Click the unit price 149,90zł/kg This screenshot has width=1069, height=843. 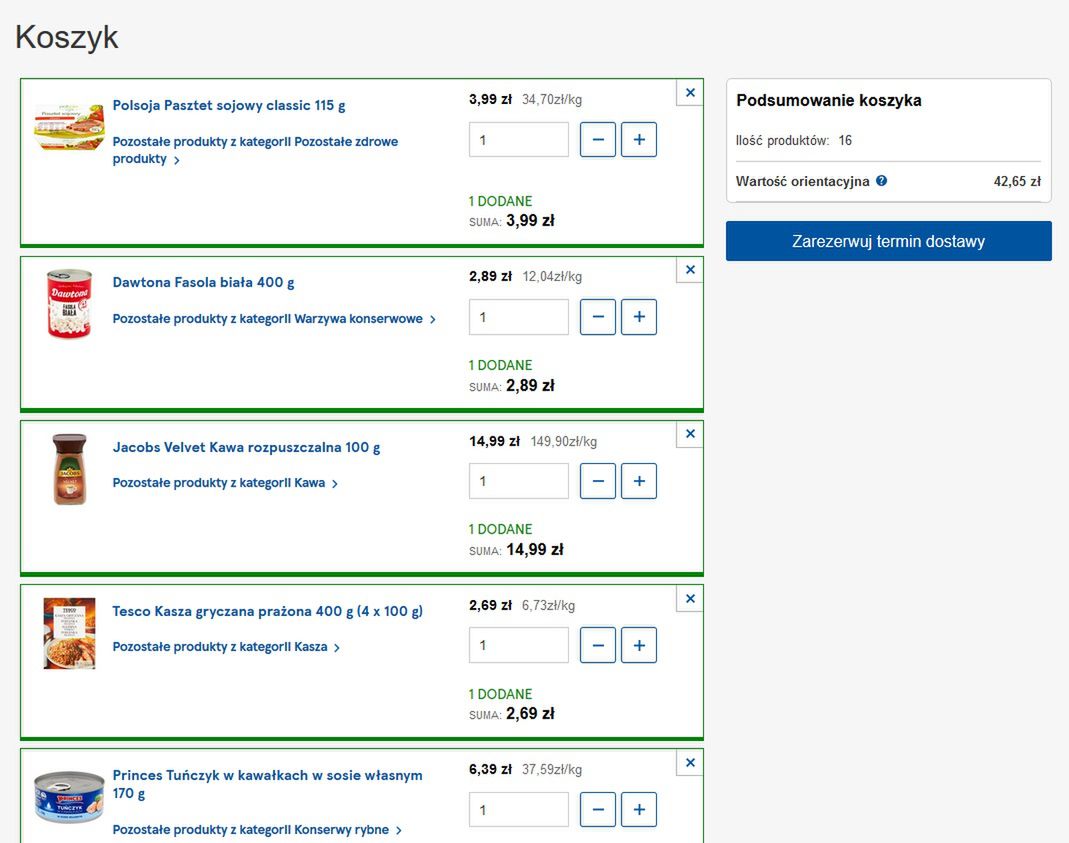pyautogui.click(x=564, y=442)
